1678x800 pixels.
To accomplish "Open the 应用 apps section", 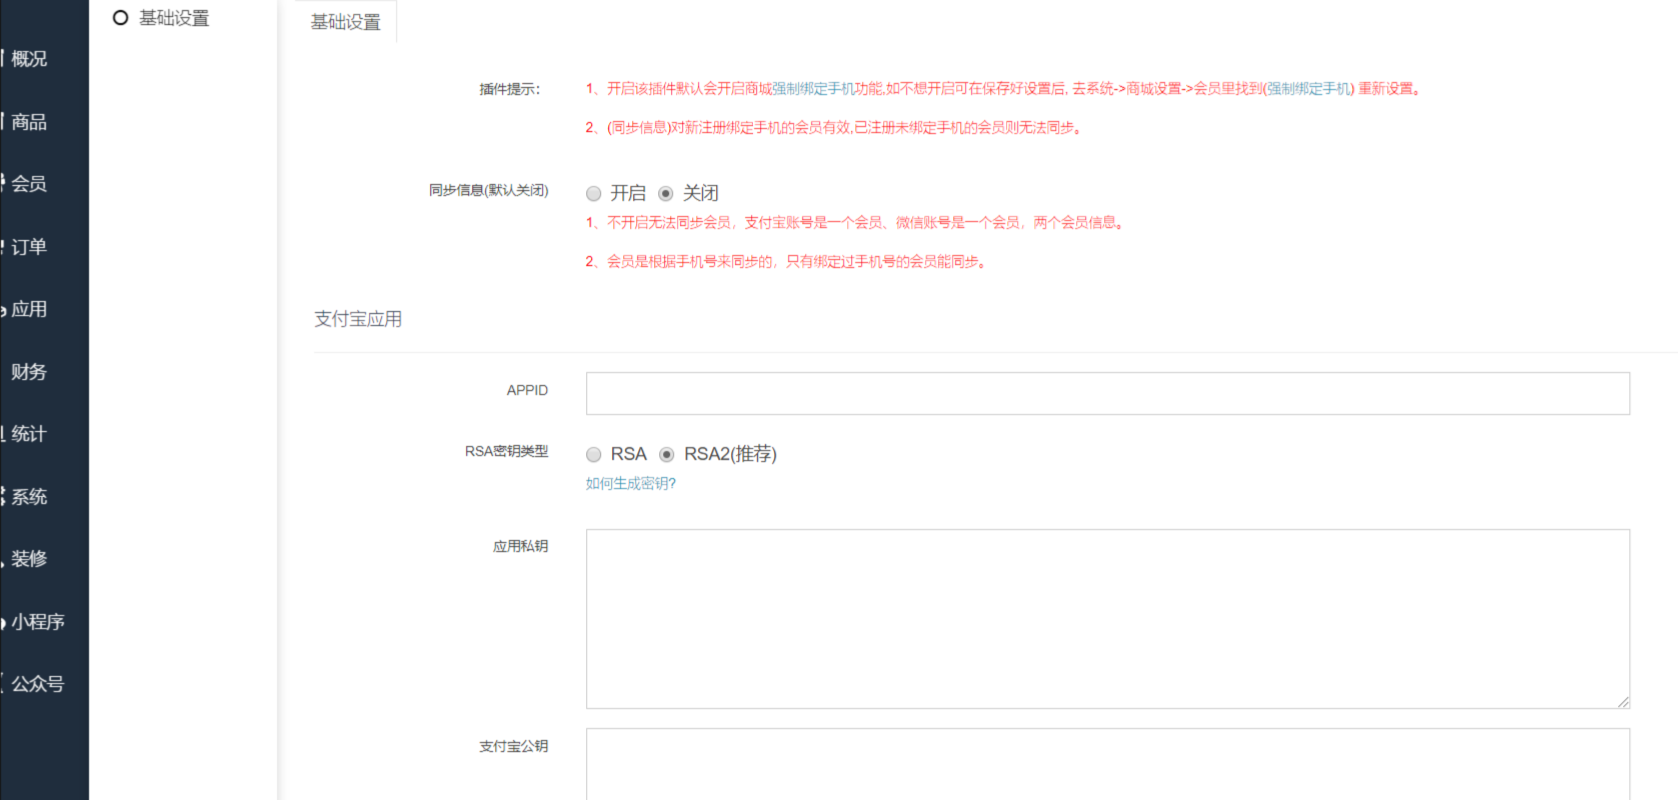I will (x=29, y=309).
